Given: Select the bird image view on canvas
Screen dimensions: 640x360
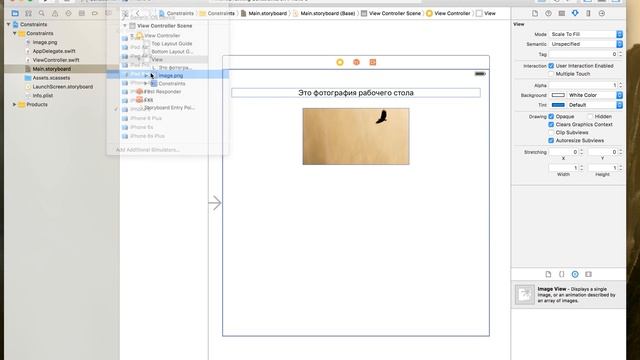Looking at the screenshot, I should click(356, 136).
